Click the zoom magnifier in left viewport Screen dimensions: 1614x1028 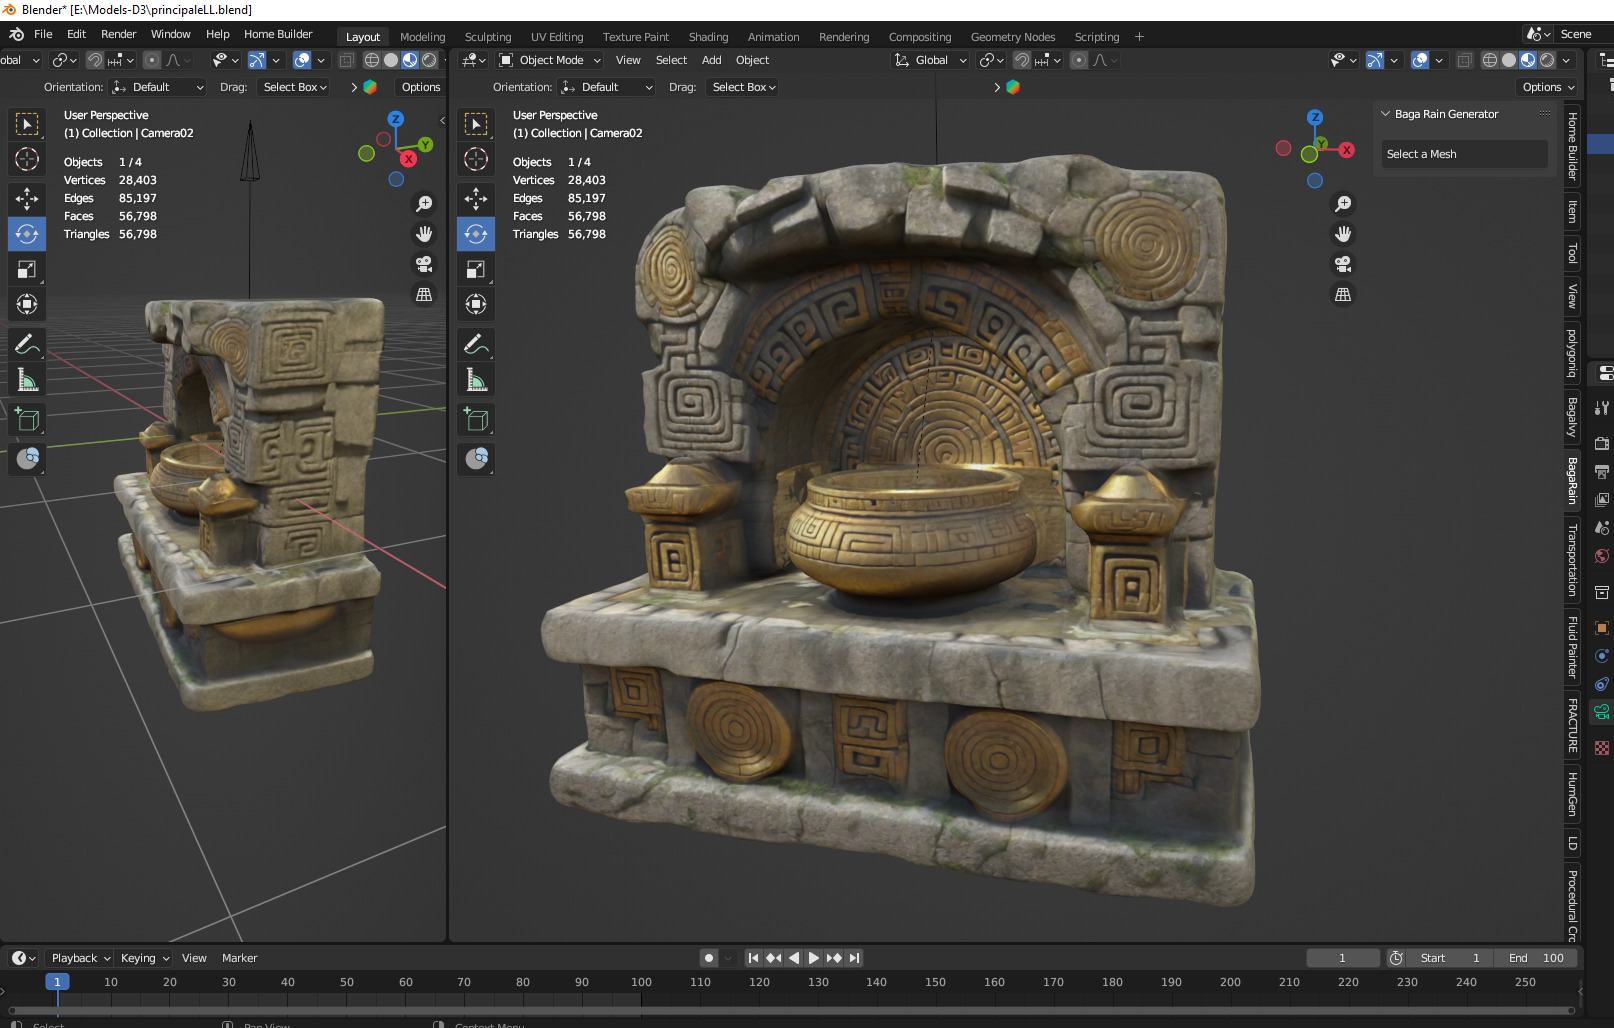pyautogui.click(x=424, y=204)
